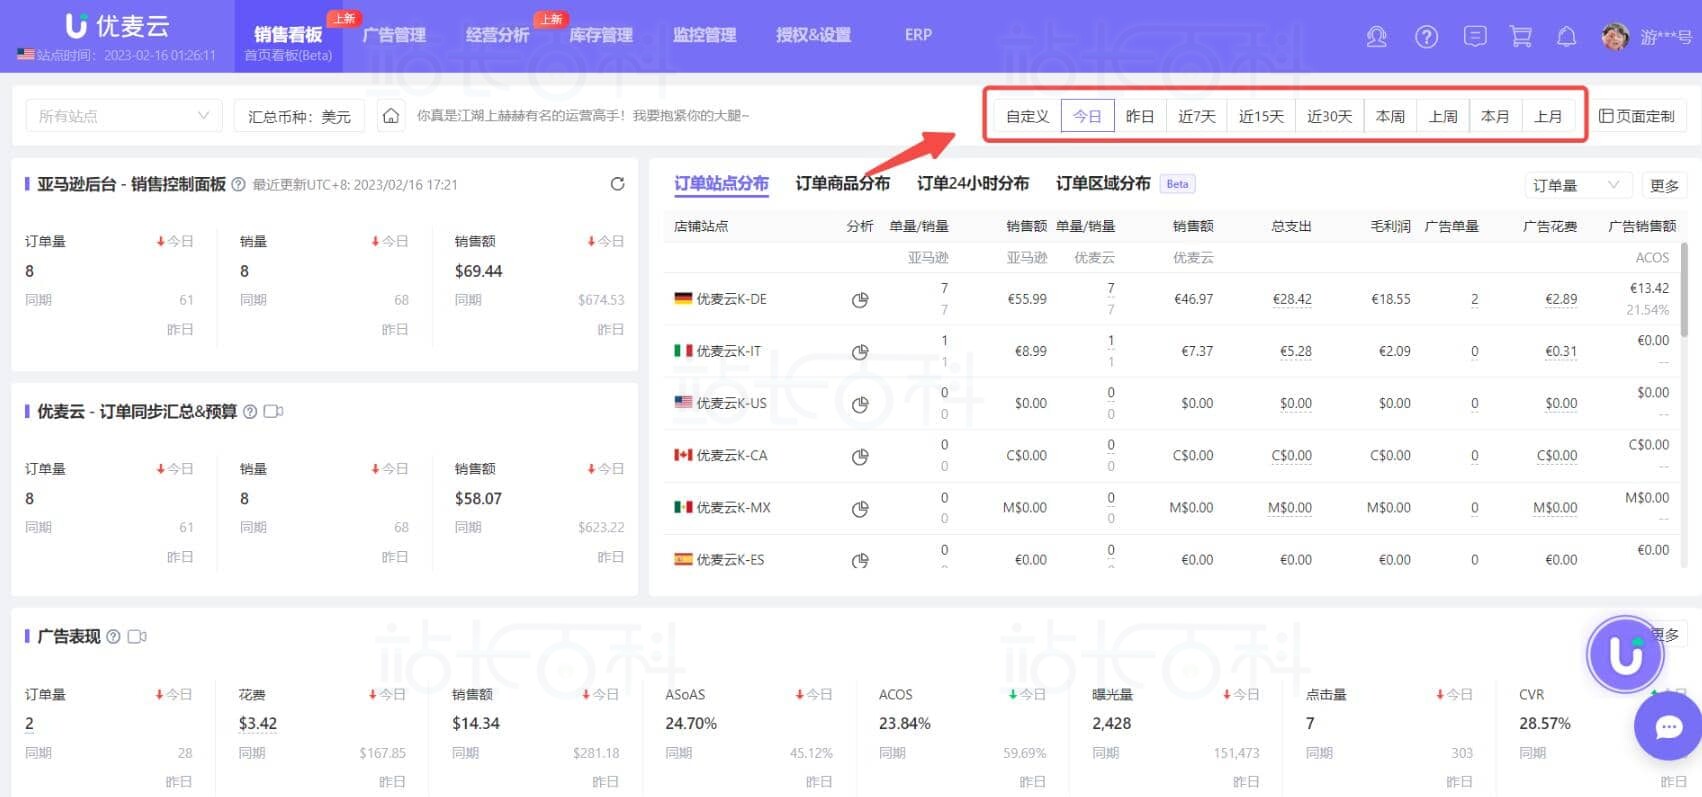Select the 本月 date range
The image size is (1702, 797).
click(x=1495, y=116)
